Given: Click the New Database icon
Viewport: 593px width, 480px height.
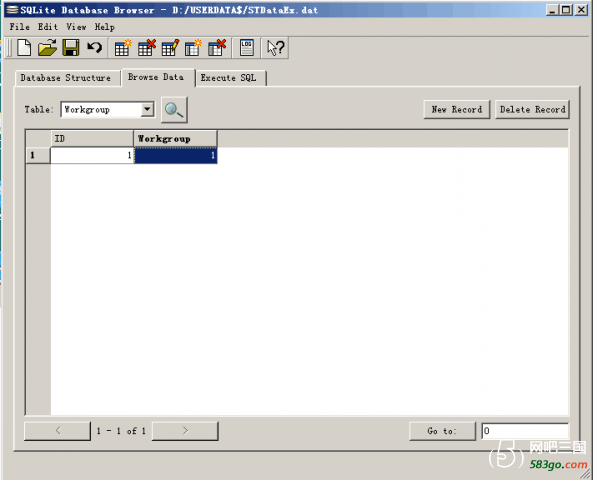Looking at the screenshot, I should (24, 48).
